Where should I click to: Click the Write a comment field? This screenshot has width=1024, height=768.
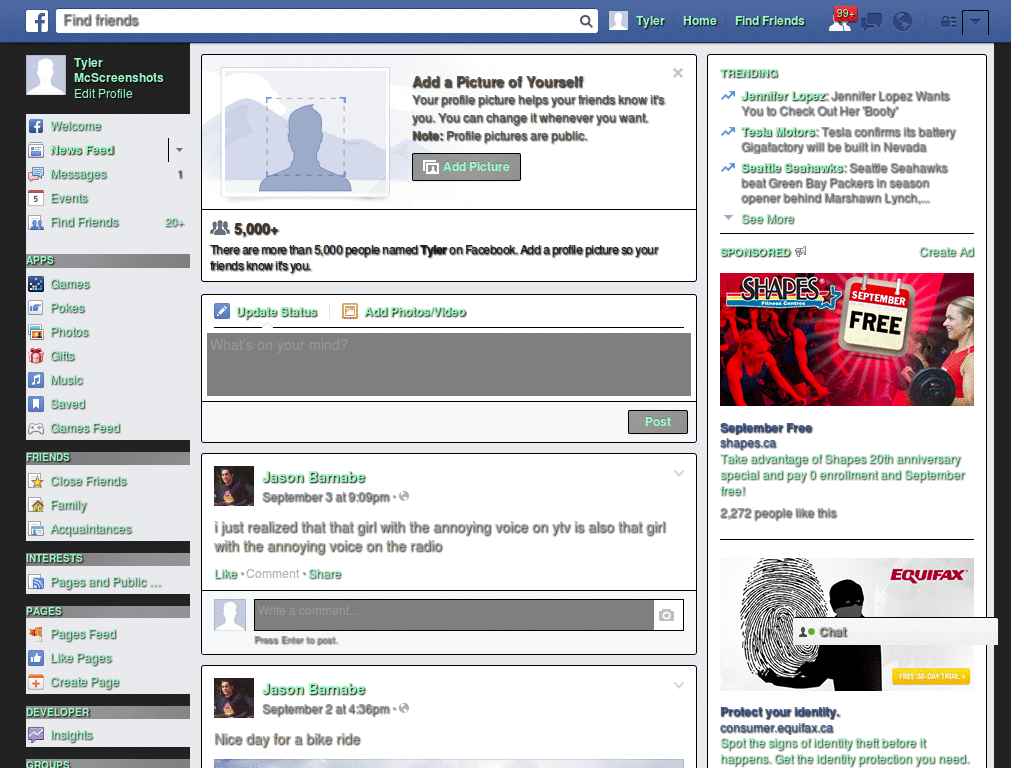click(x=454, y=615)
